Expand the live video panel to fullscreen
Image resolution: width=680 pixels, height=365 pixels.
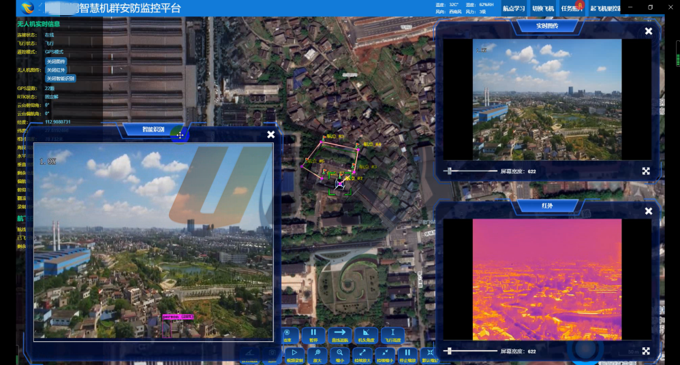coord(646,171)
